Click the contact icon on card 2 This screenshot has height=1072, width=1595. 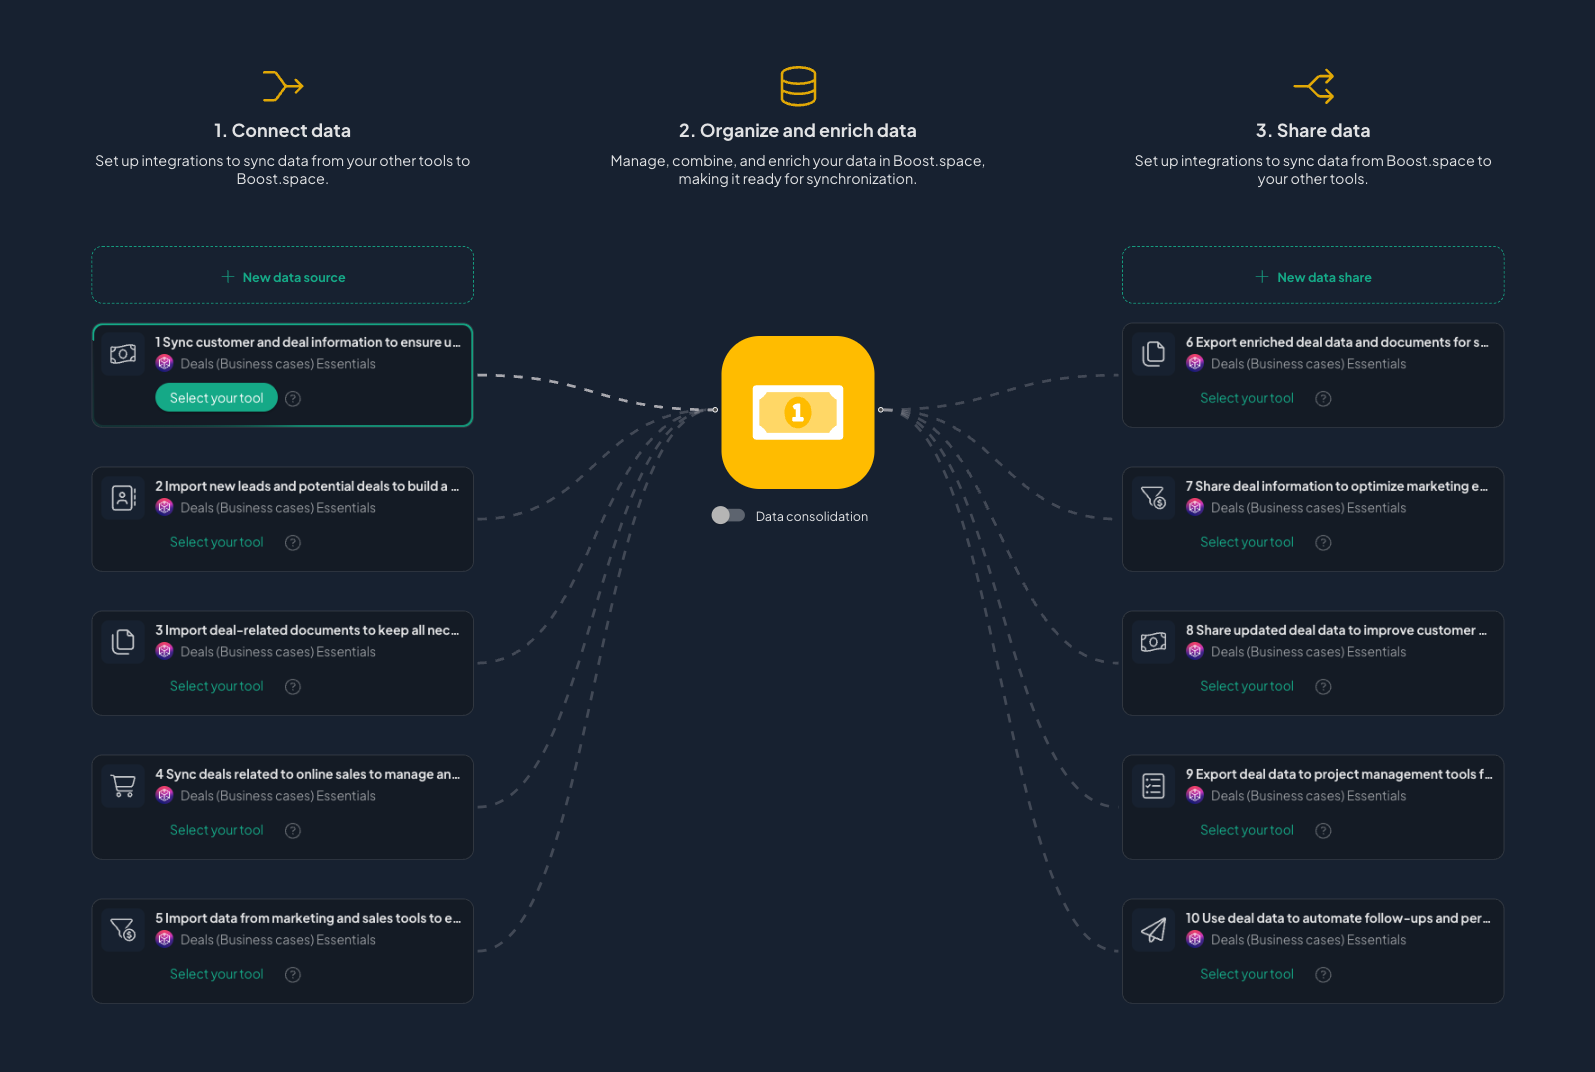(123, 498)
